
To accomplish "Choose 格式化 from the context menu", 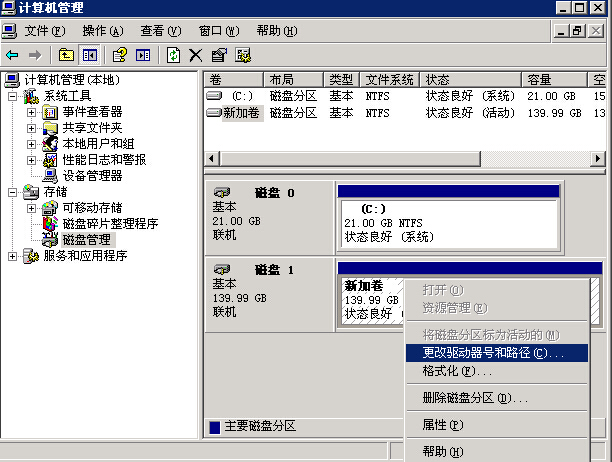I will pos(446,371).
